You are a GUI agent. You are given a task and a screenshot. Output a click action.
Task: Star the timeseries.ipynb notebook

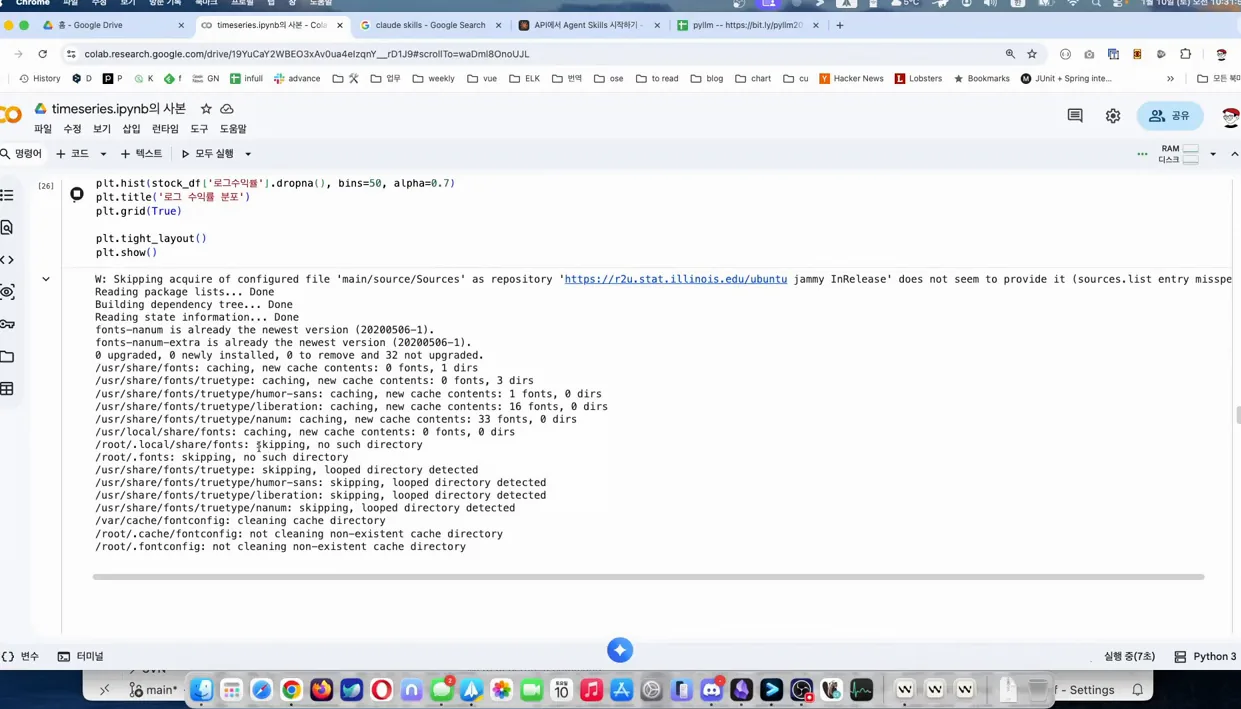[206, 108]
